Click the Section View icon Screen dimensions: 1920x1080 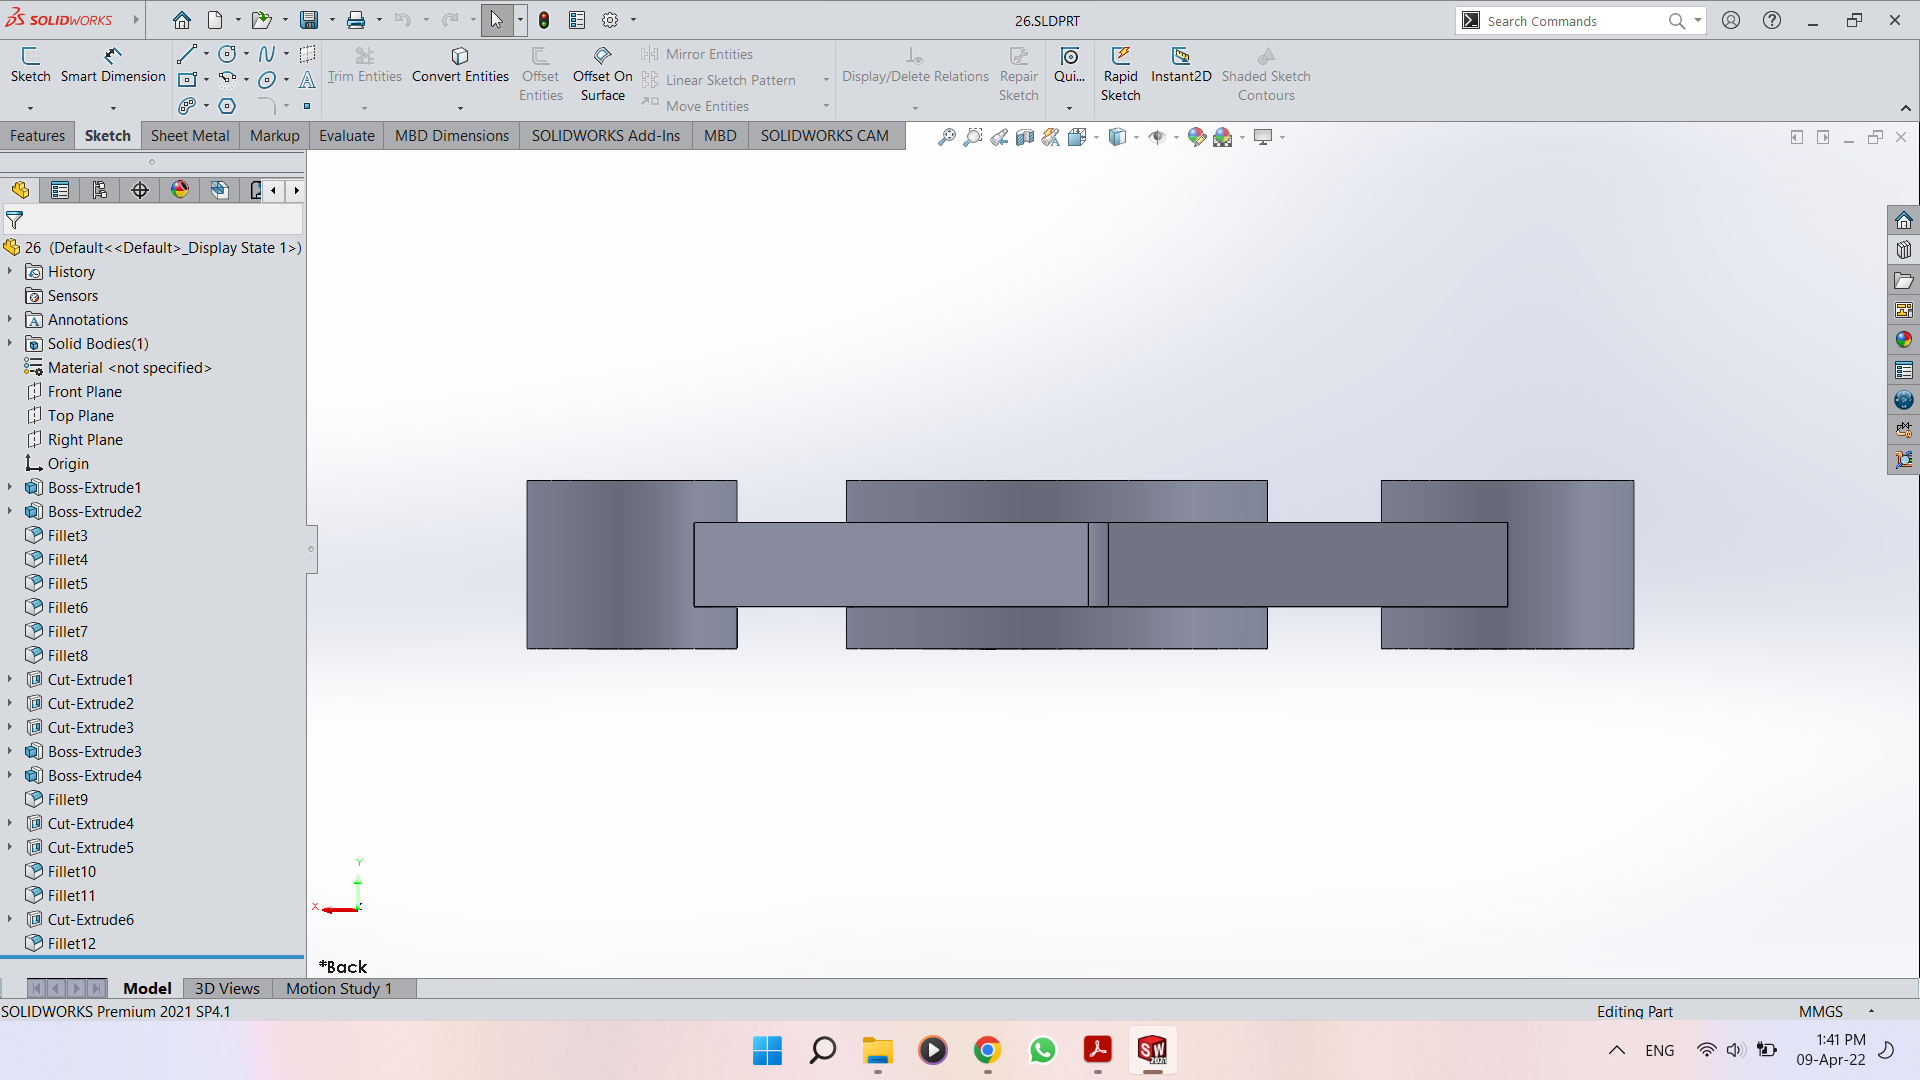point(1024,137)
